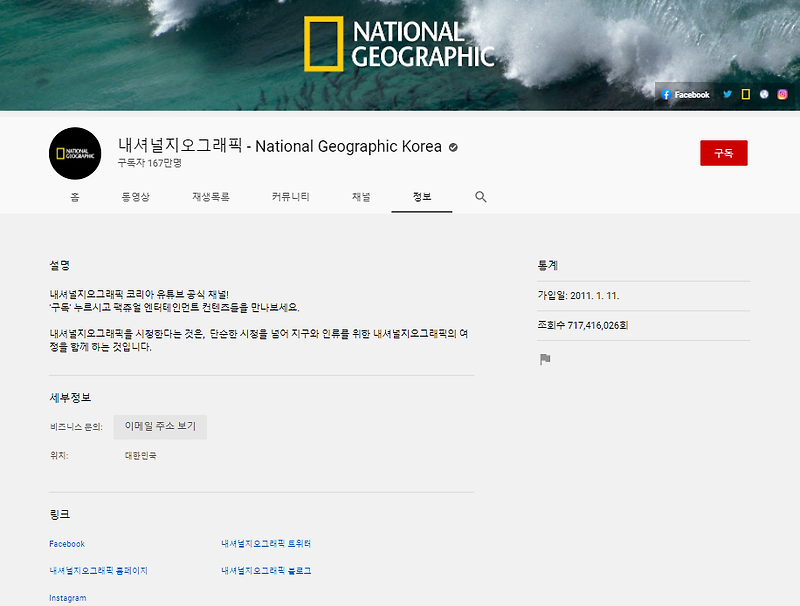Switch to the 홈 tab

coord(75,197)
